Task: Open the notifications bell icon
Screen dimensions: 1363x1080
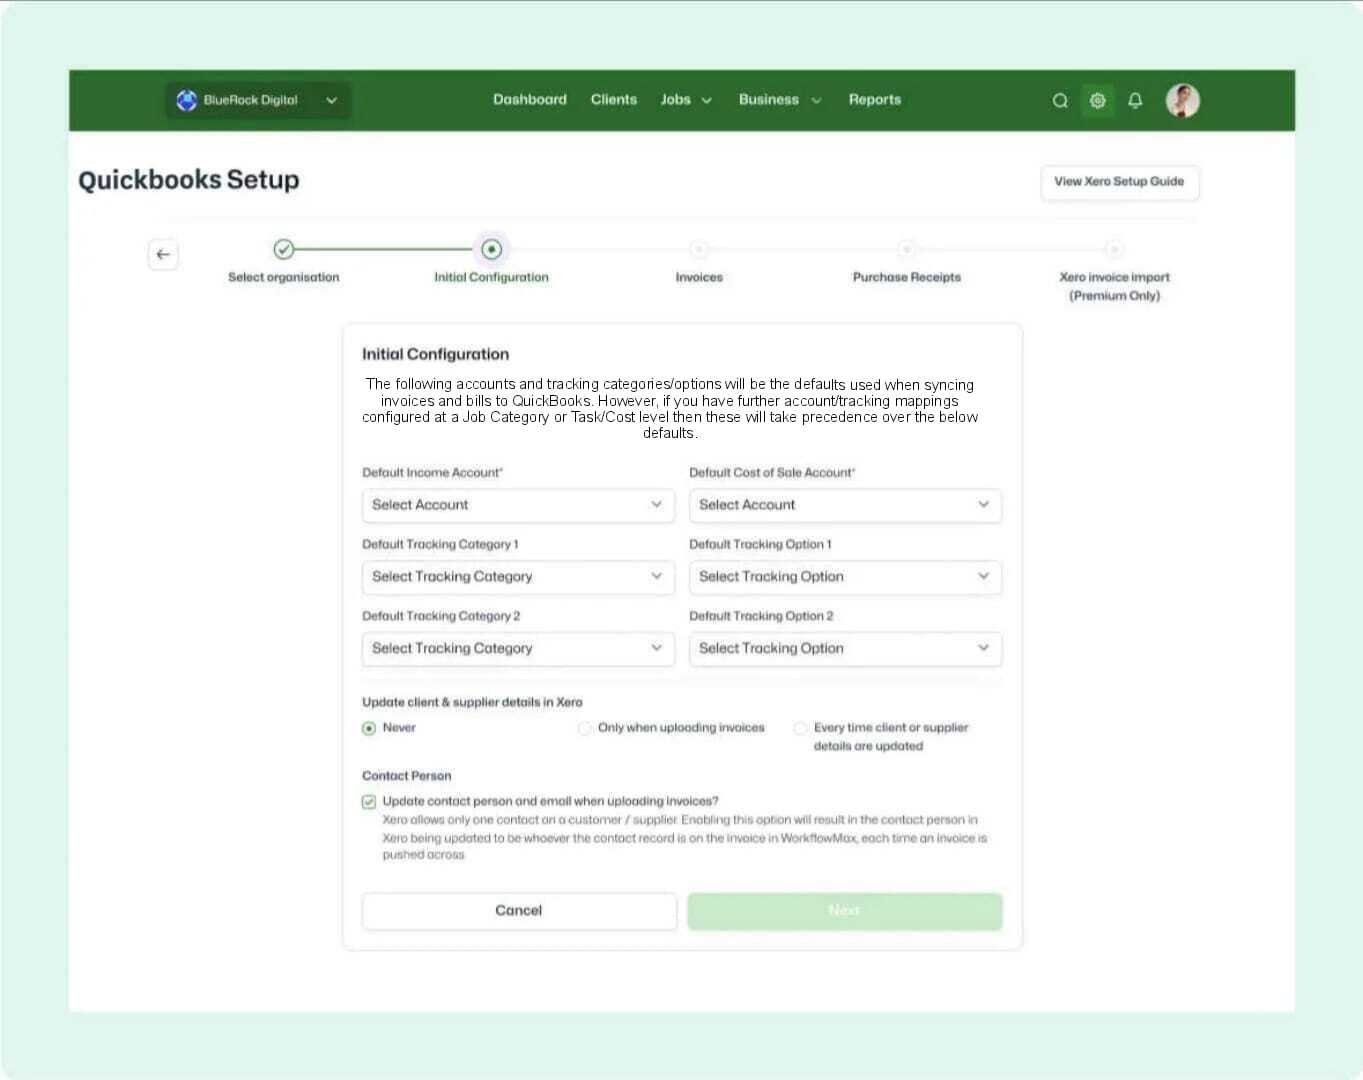Action: point(1135,100)
